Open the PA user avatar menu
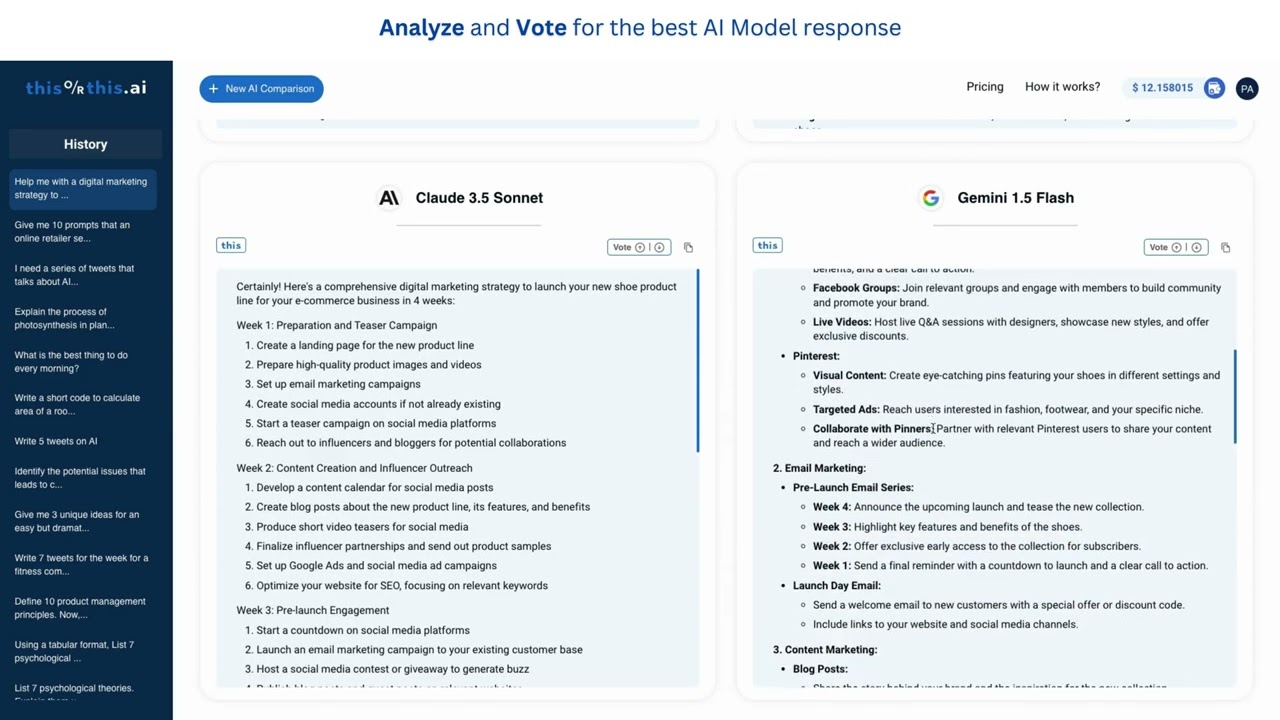Image resolution: width=1280 pixels, height=720 pixels. [x=1247, y=88]
